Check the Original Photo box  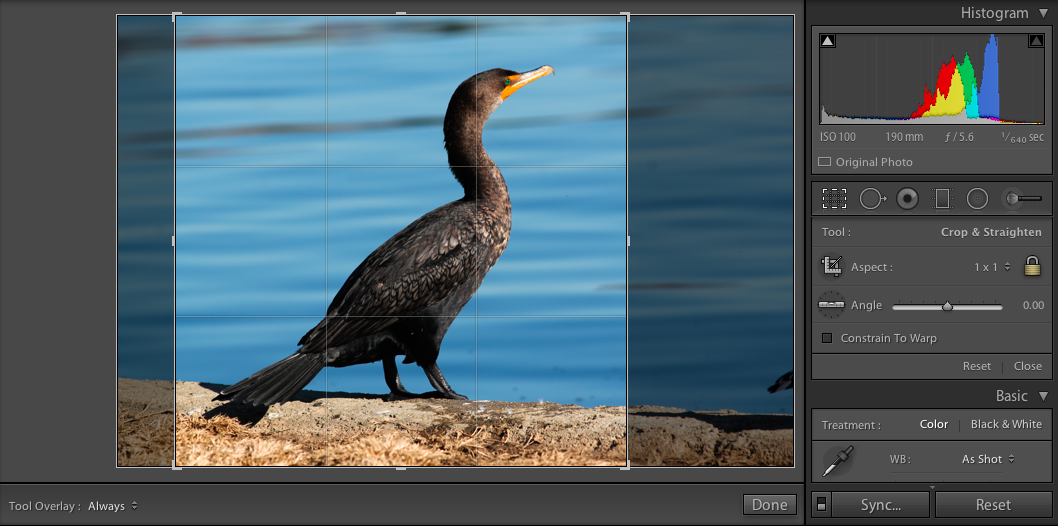click(x=824, y=162)
